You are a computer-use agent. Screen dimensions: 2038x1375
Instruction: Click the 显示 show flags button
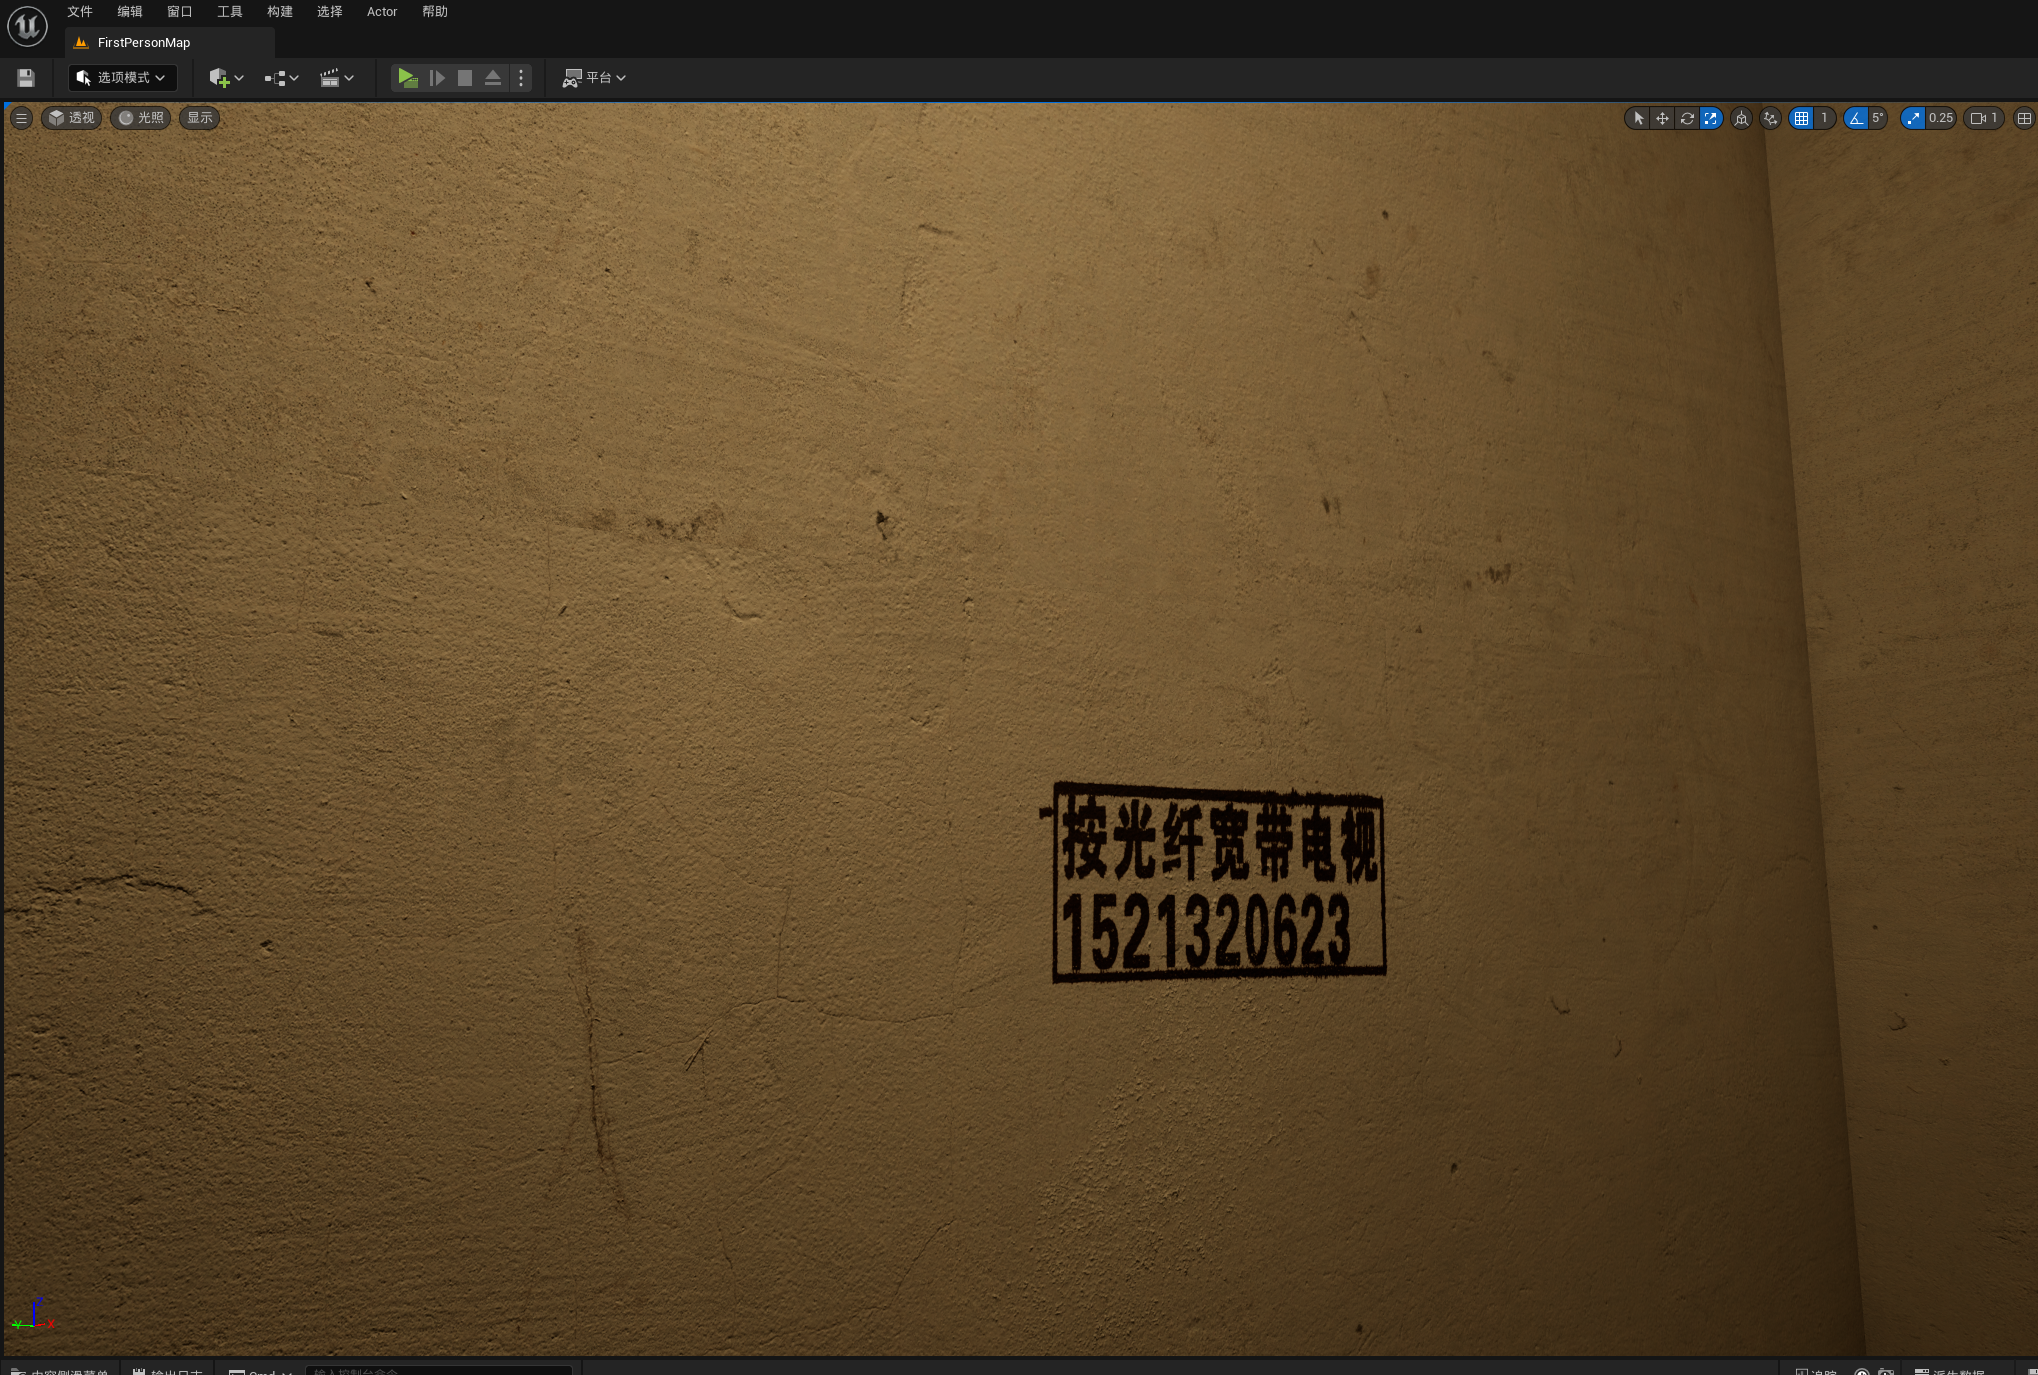tap(199, 118)
